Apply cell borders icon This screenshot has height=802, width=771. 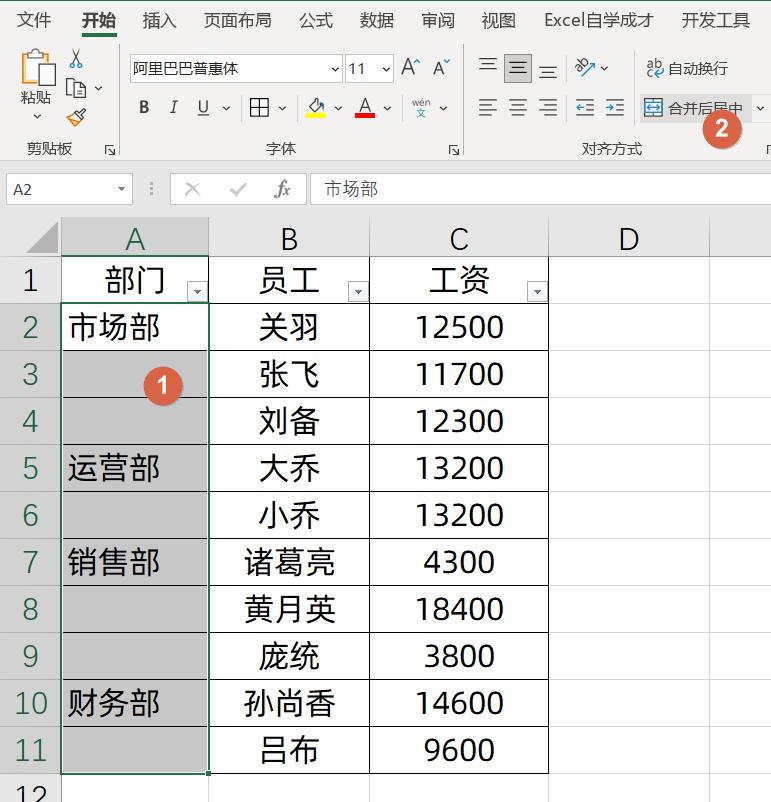[x=259, y=108]
